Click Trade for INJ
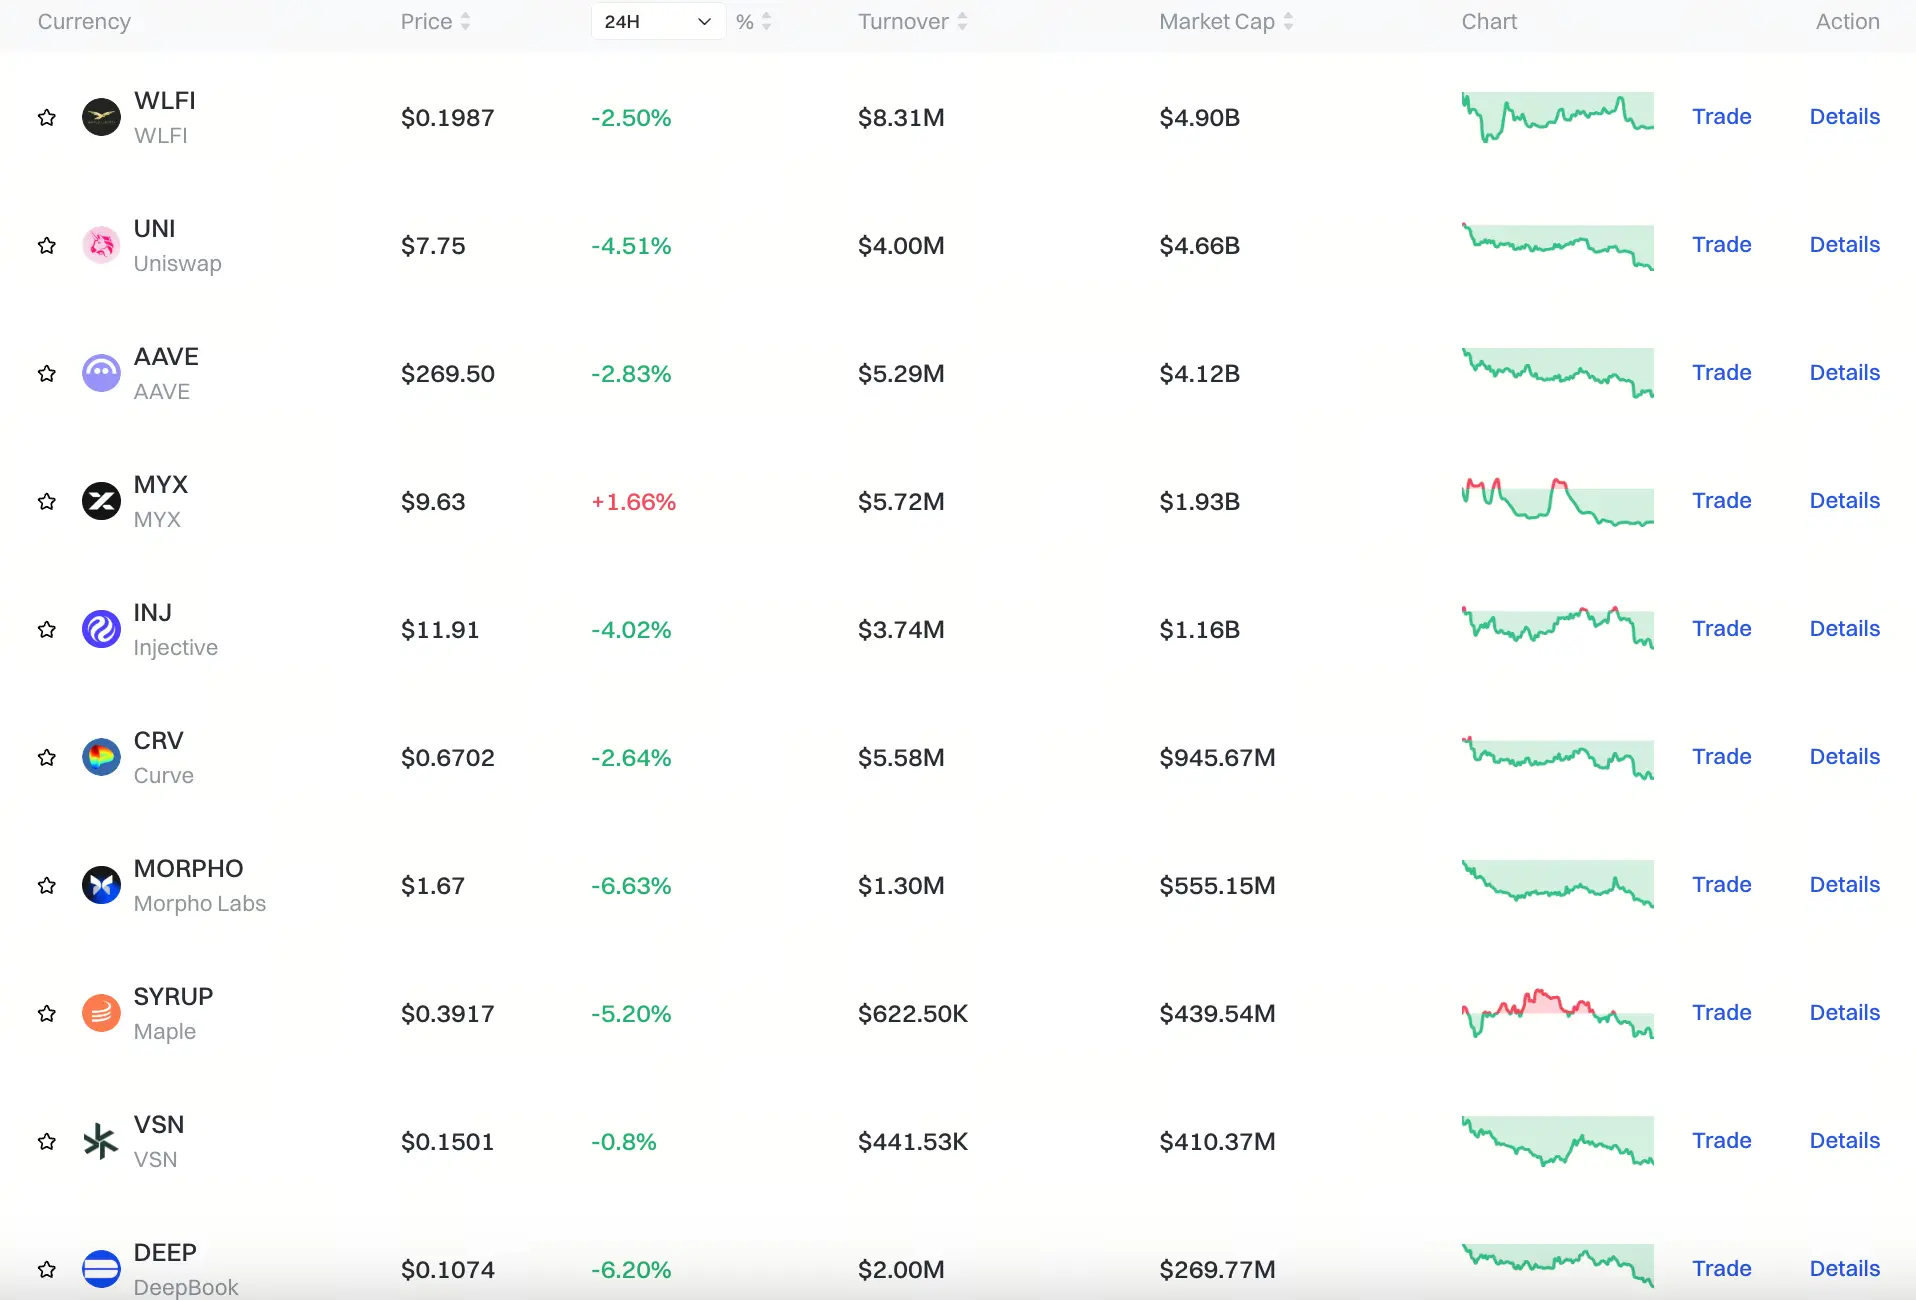Screen dimensions: 1916x1300 [x=1721, y=629]
